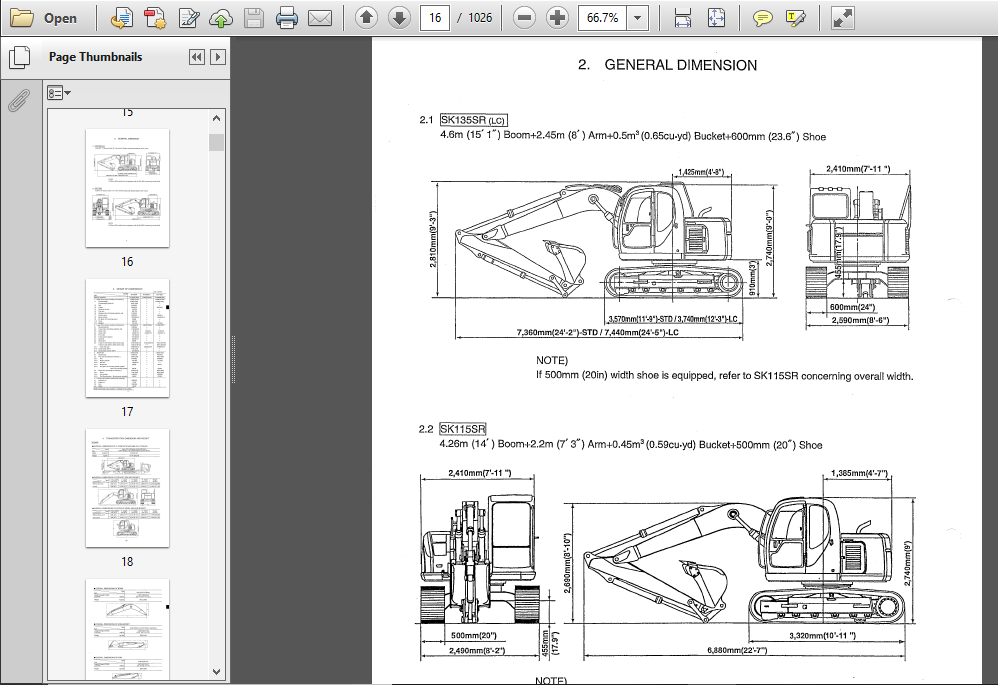Click the 500mm(20") shoe width text

pos(474,635)
